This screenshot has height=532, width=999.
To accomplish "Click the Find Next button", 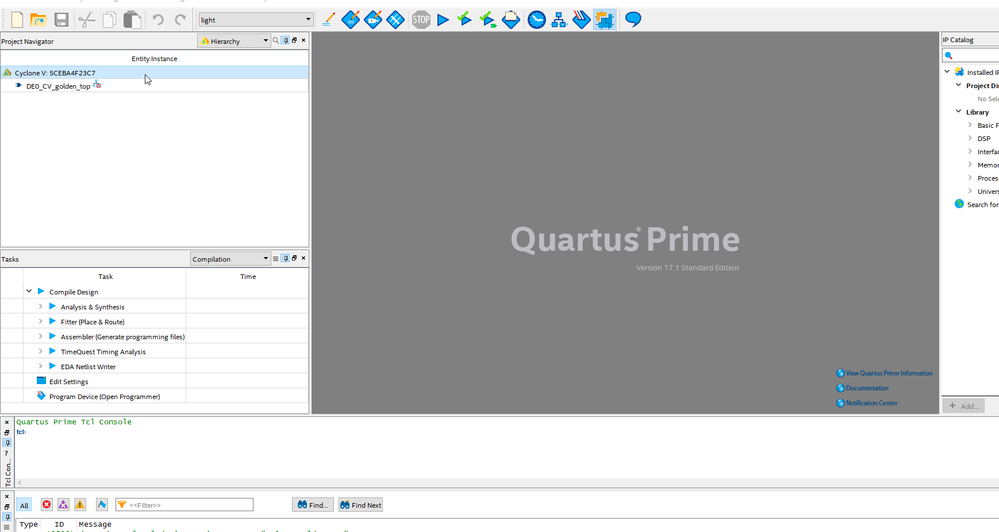I will [x=361, y=505].
